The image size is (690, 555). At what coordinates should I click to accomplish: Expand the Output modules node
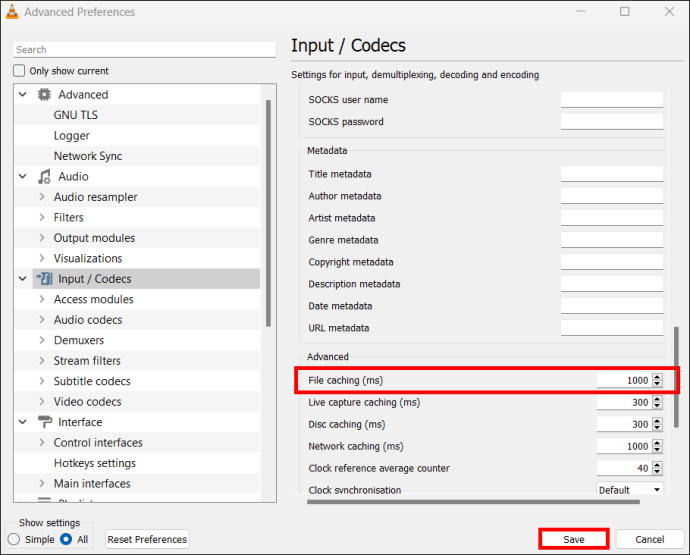coord(42,238)
